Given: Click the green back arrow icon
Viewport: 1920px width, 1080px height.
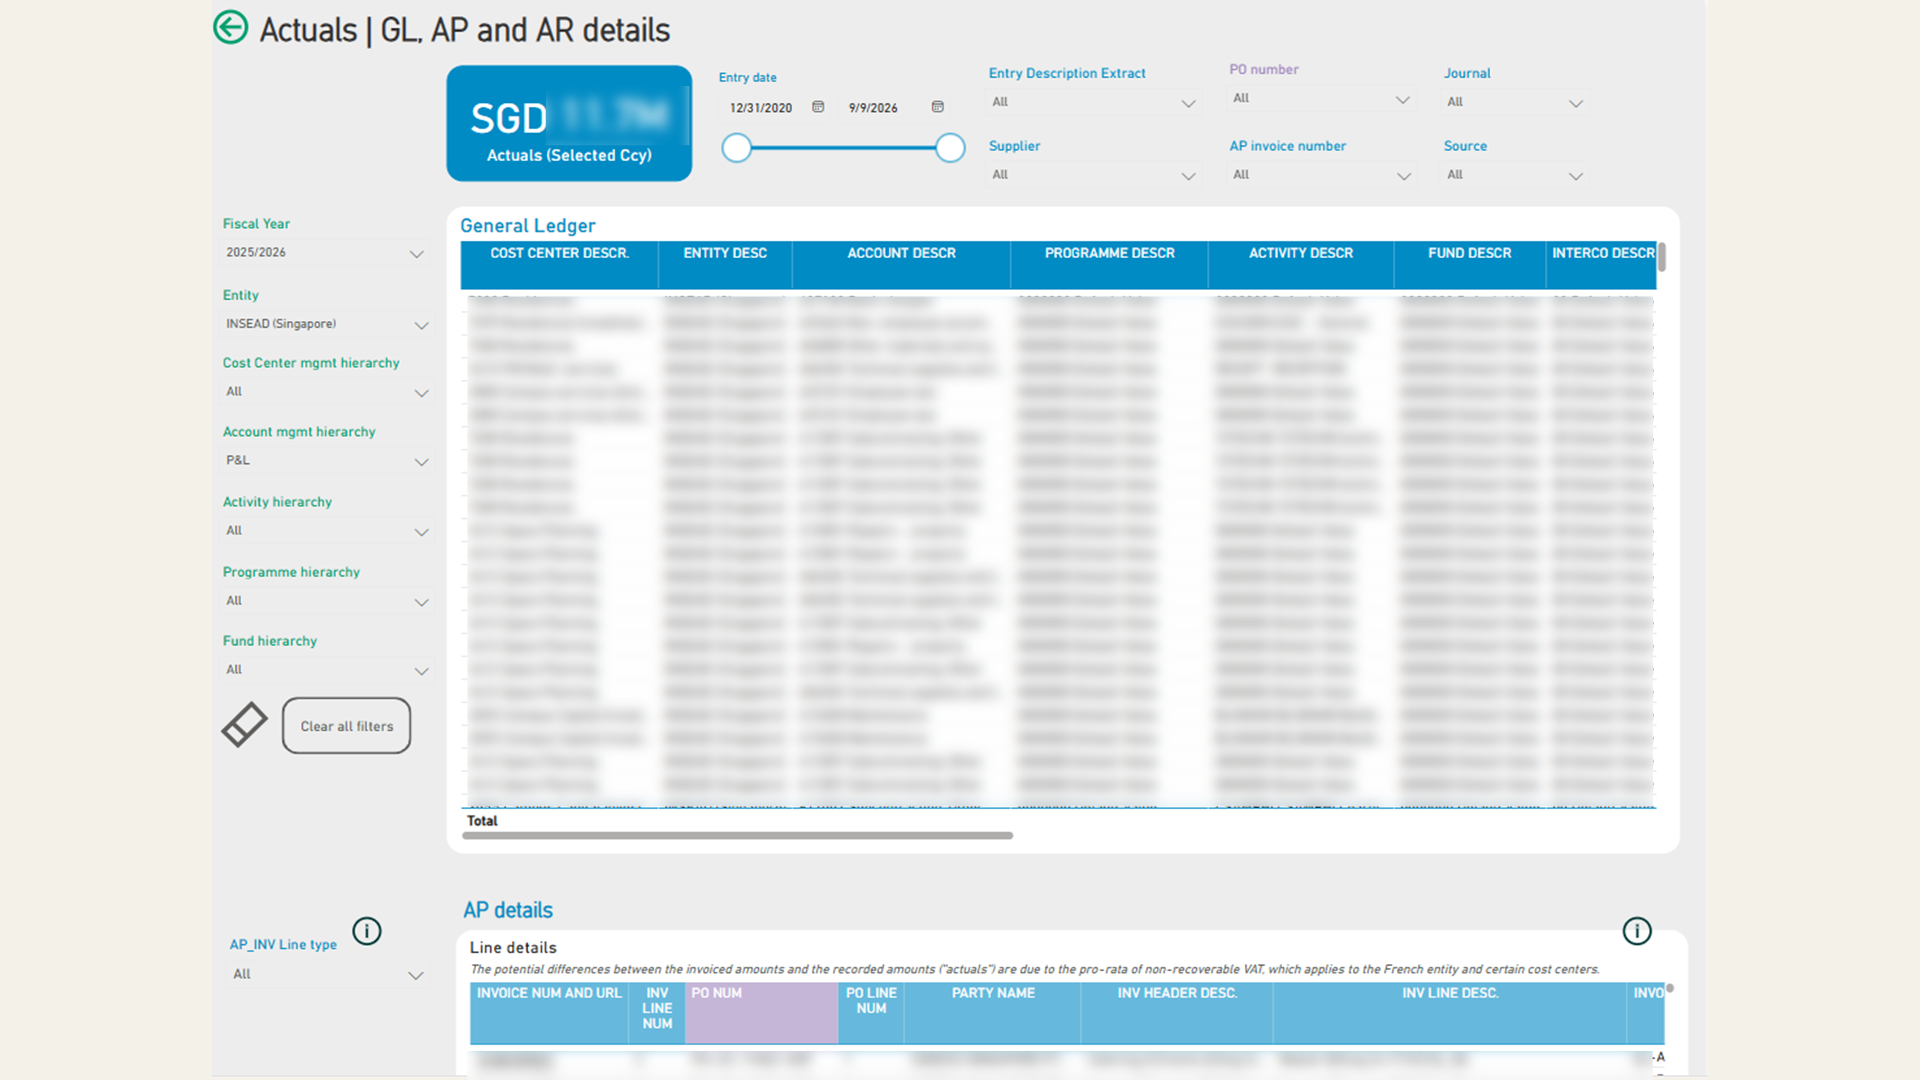Looking at the screenshot, I should (x=231, y=27).
